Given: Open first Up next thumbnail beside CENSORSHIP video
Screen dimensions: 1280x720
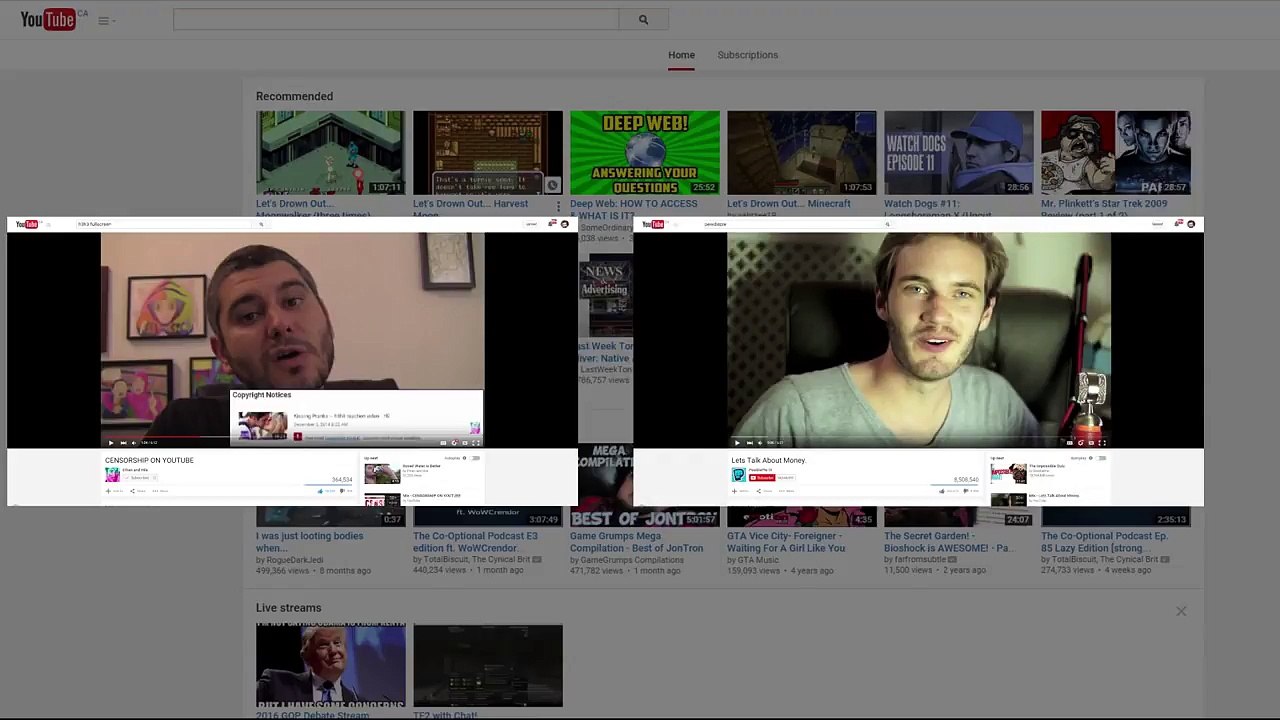Looking at the screenshot, I should (x=382, y=474).
